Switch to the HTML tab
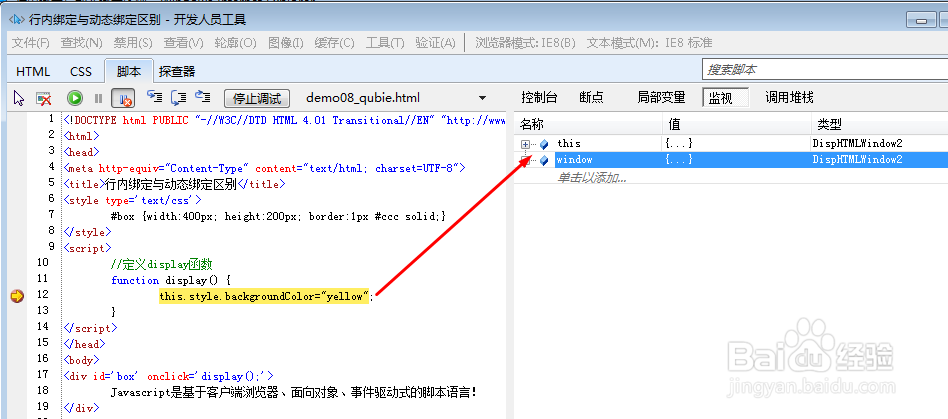Image resolution: width=948 pixels, height=419 pixels. tap(33, 71)
